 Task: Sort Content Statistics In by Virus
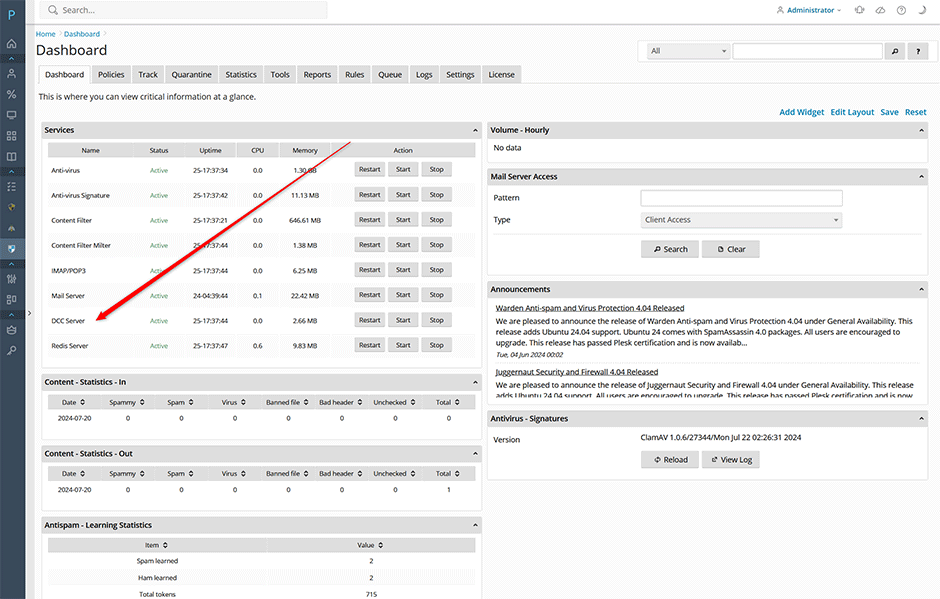point(234,402)
